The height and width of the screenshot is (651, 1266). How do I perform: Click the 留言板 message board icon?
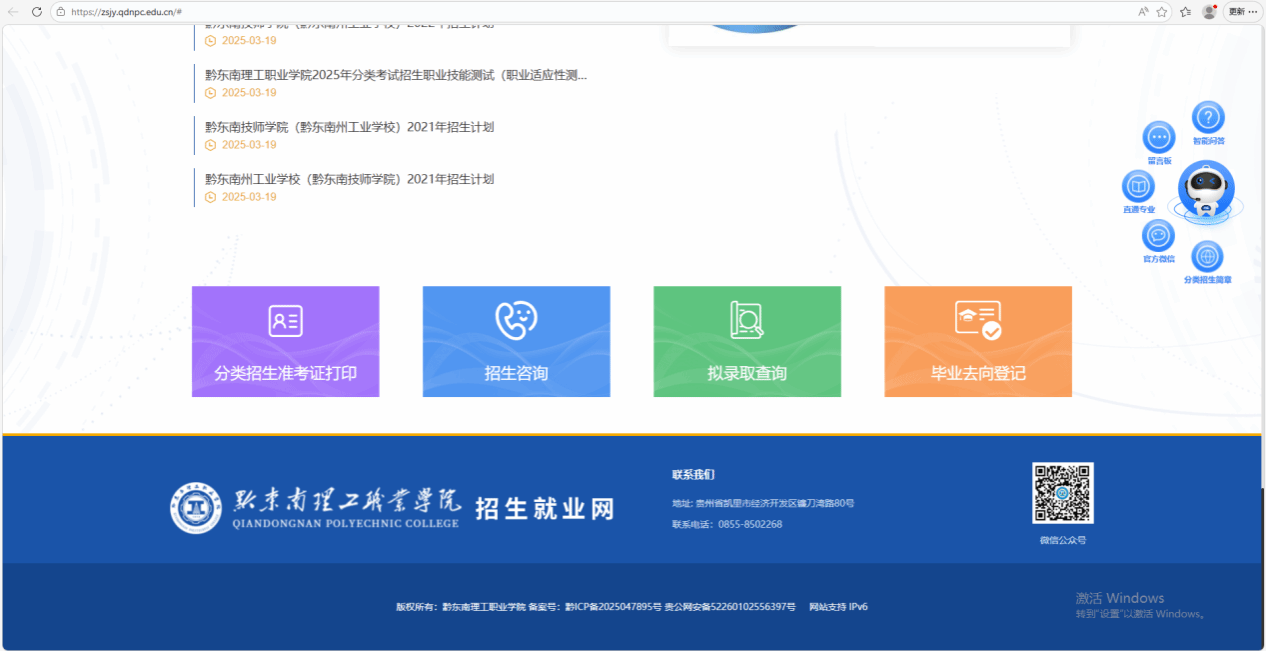(x=1159, y=137)
